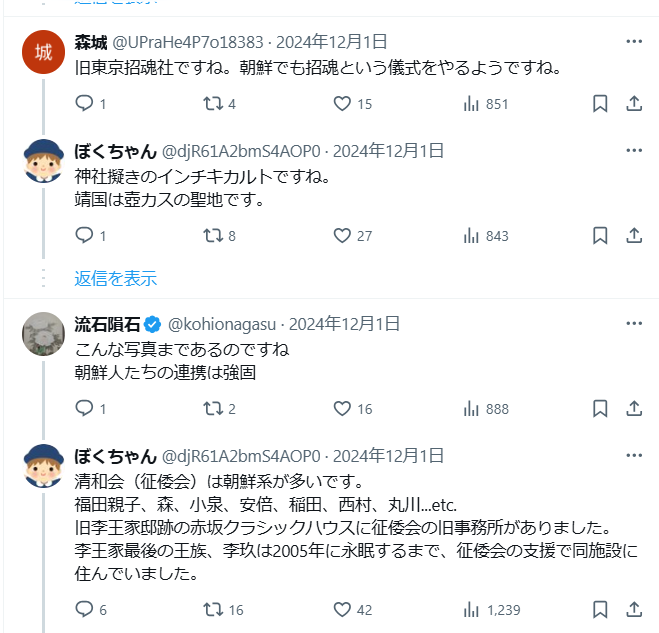This screenshot has width=659, height=633.
Task: Repost the tweet with 8 reposts
Action: click(x=212, y=236)
